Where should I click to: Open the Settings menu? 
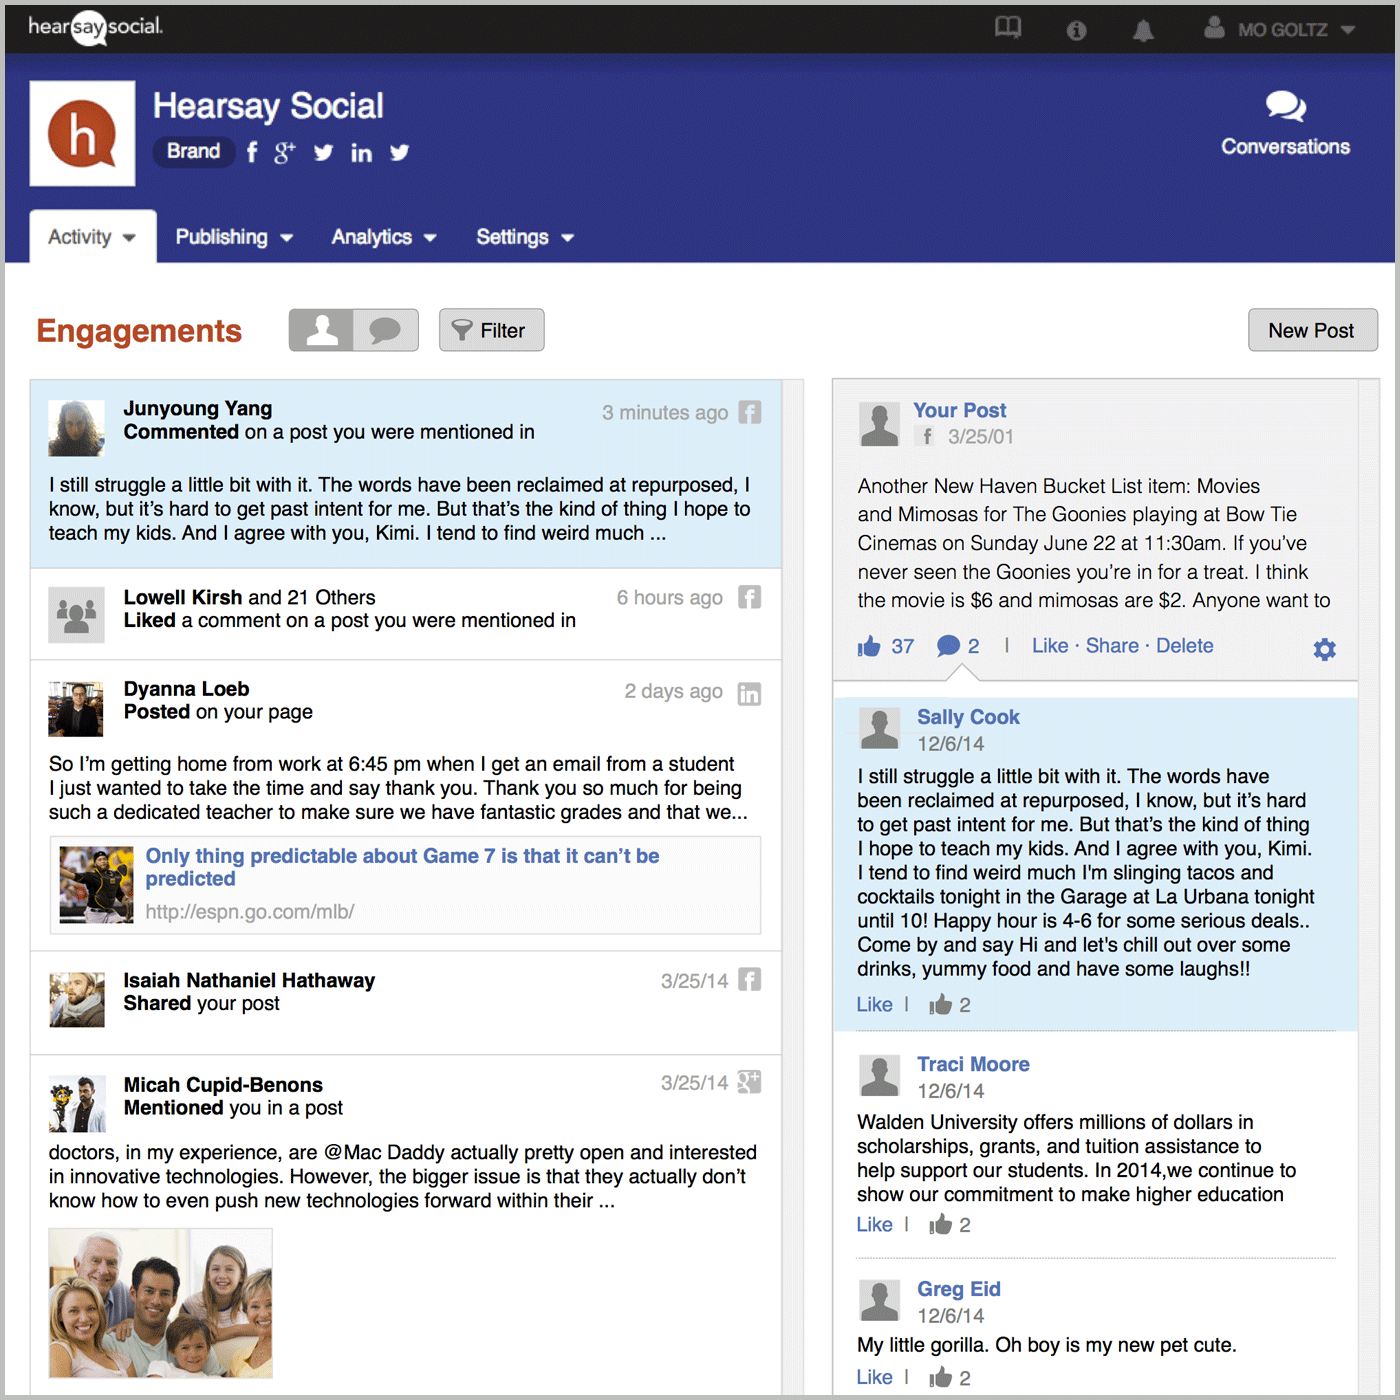coord(525,237)
